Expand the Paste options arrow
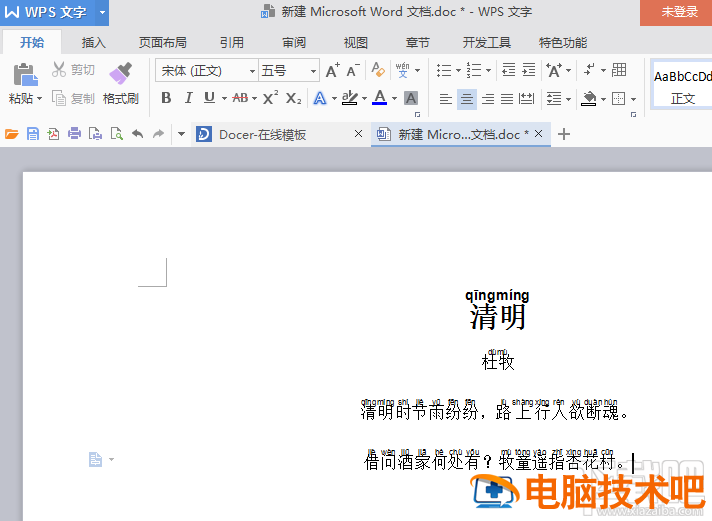712x521 pixels. [x=40, y=99]
